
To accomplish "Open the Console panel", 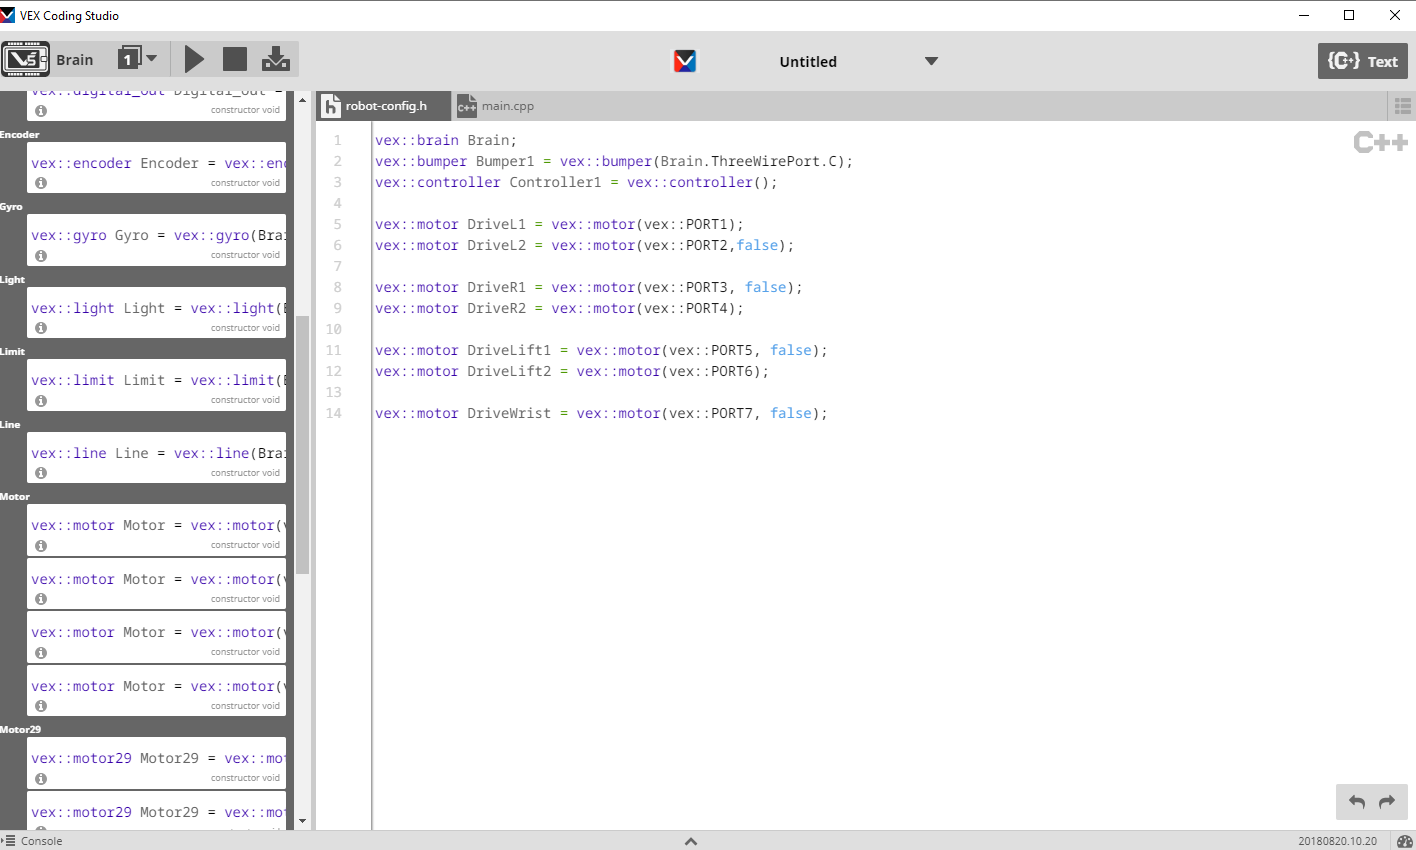I will [x=32, y=841].
